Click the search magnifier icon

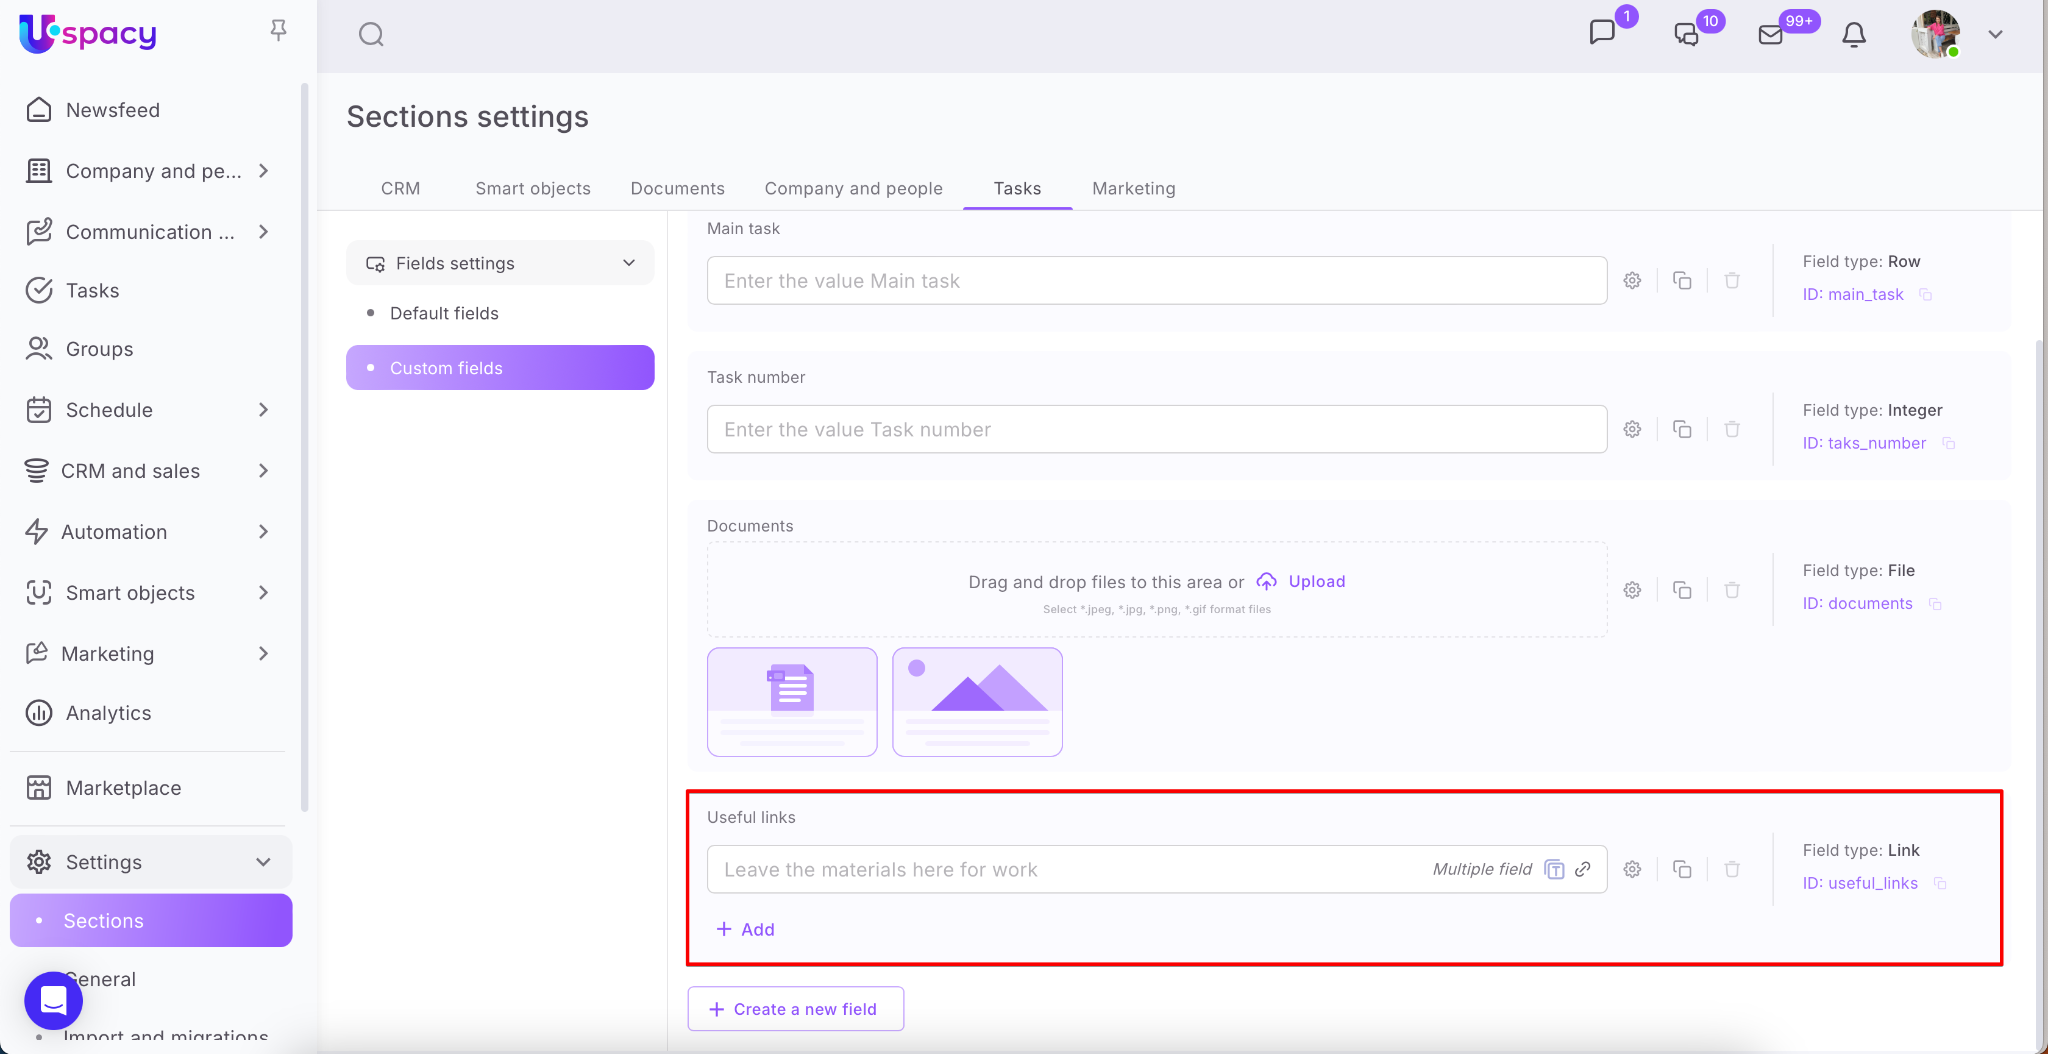[x=371, y=35]
